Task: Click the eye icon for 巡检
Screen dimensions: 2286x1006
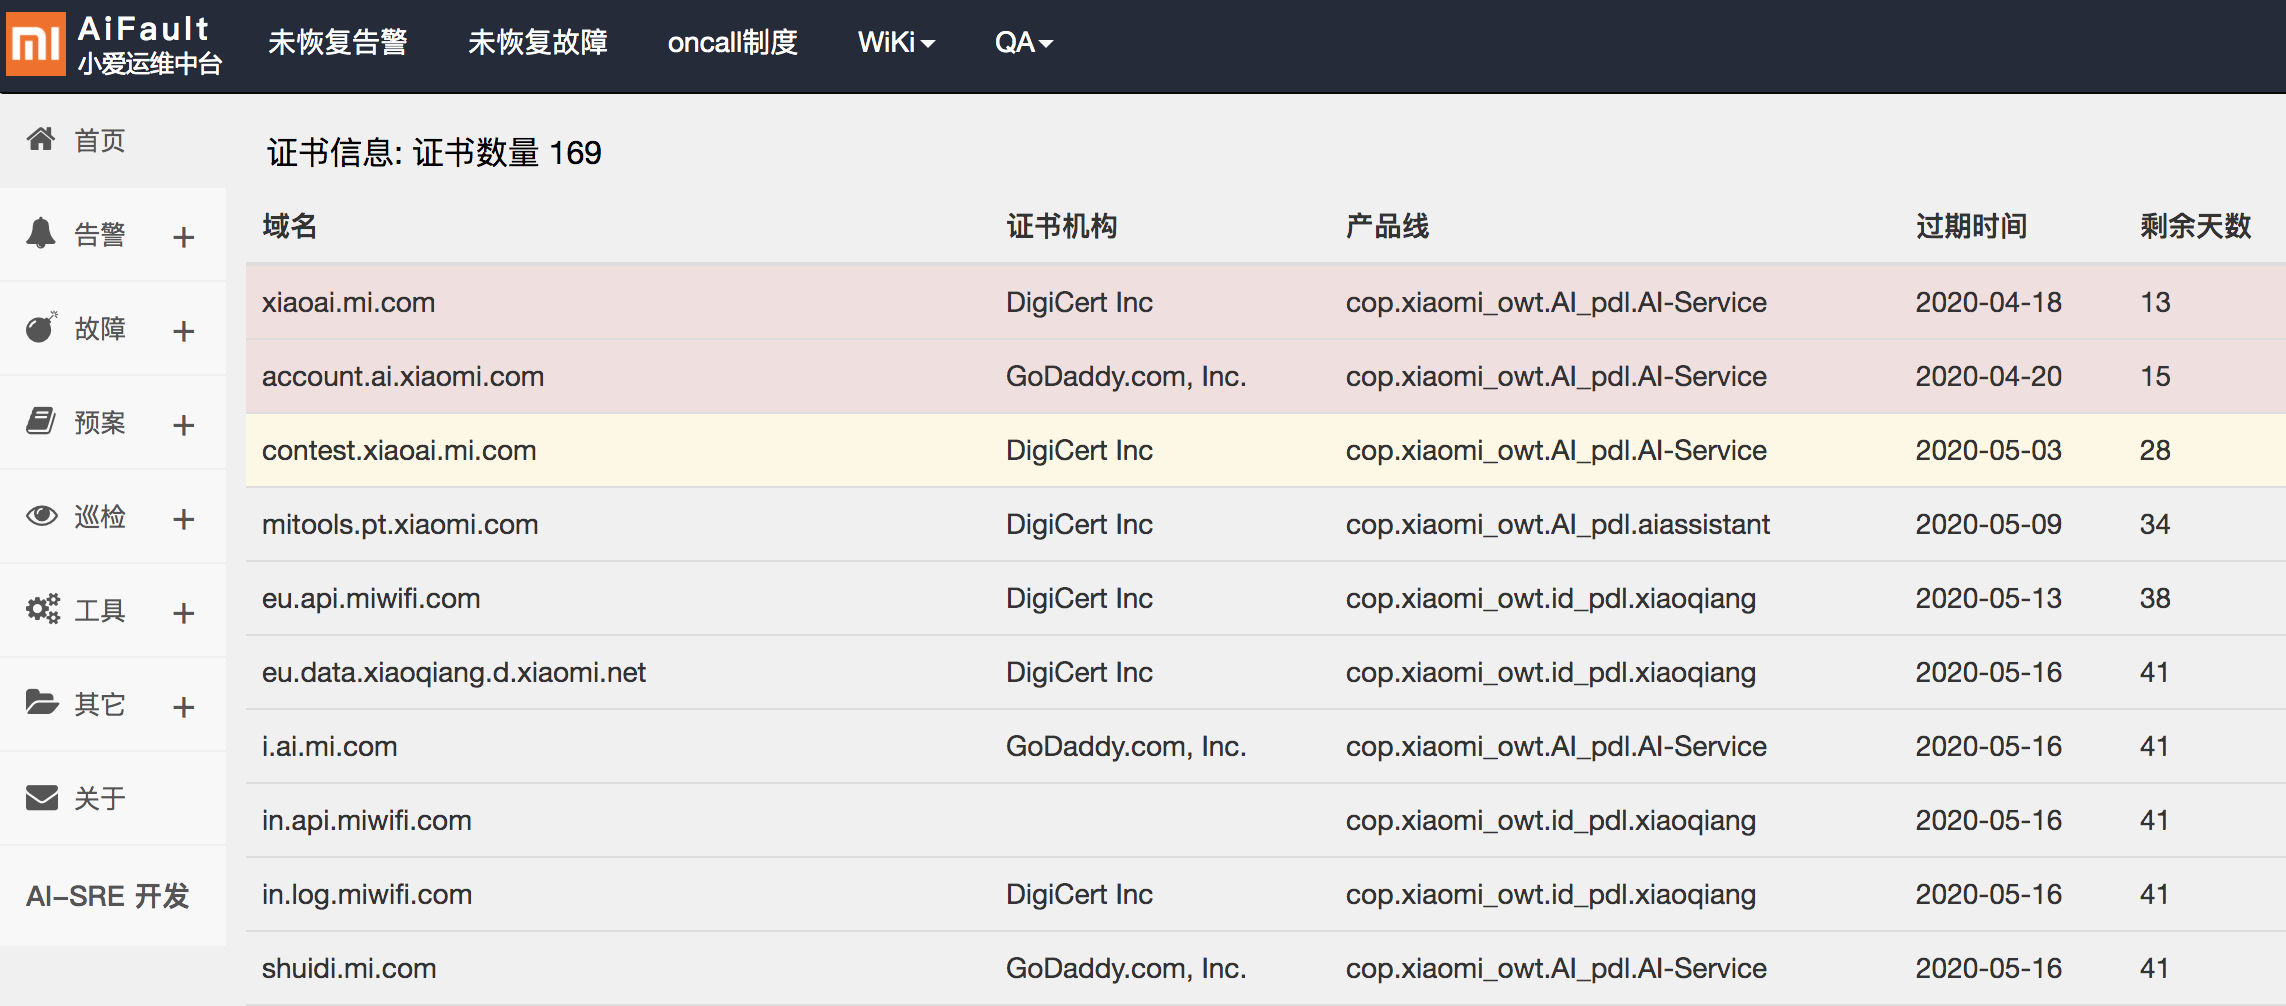Action: coord(41,515)
